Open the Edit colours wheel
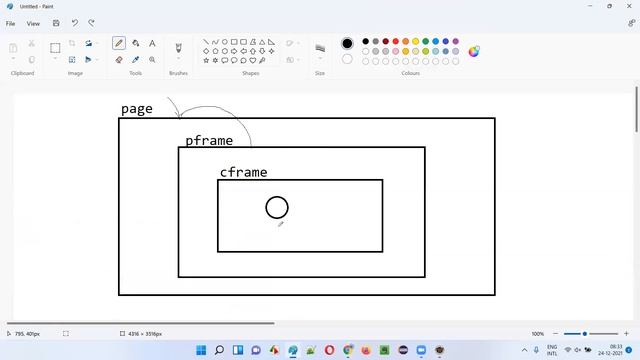This screenshot has height=360, width=640. click(473, 51)
